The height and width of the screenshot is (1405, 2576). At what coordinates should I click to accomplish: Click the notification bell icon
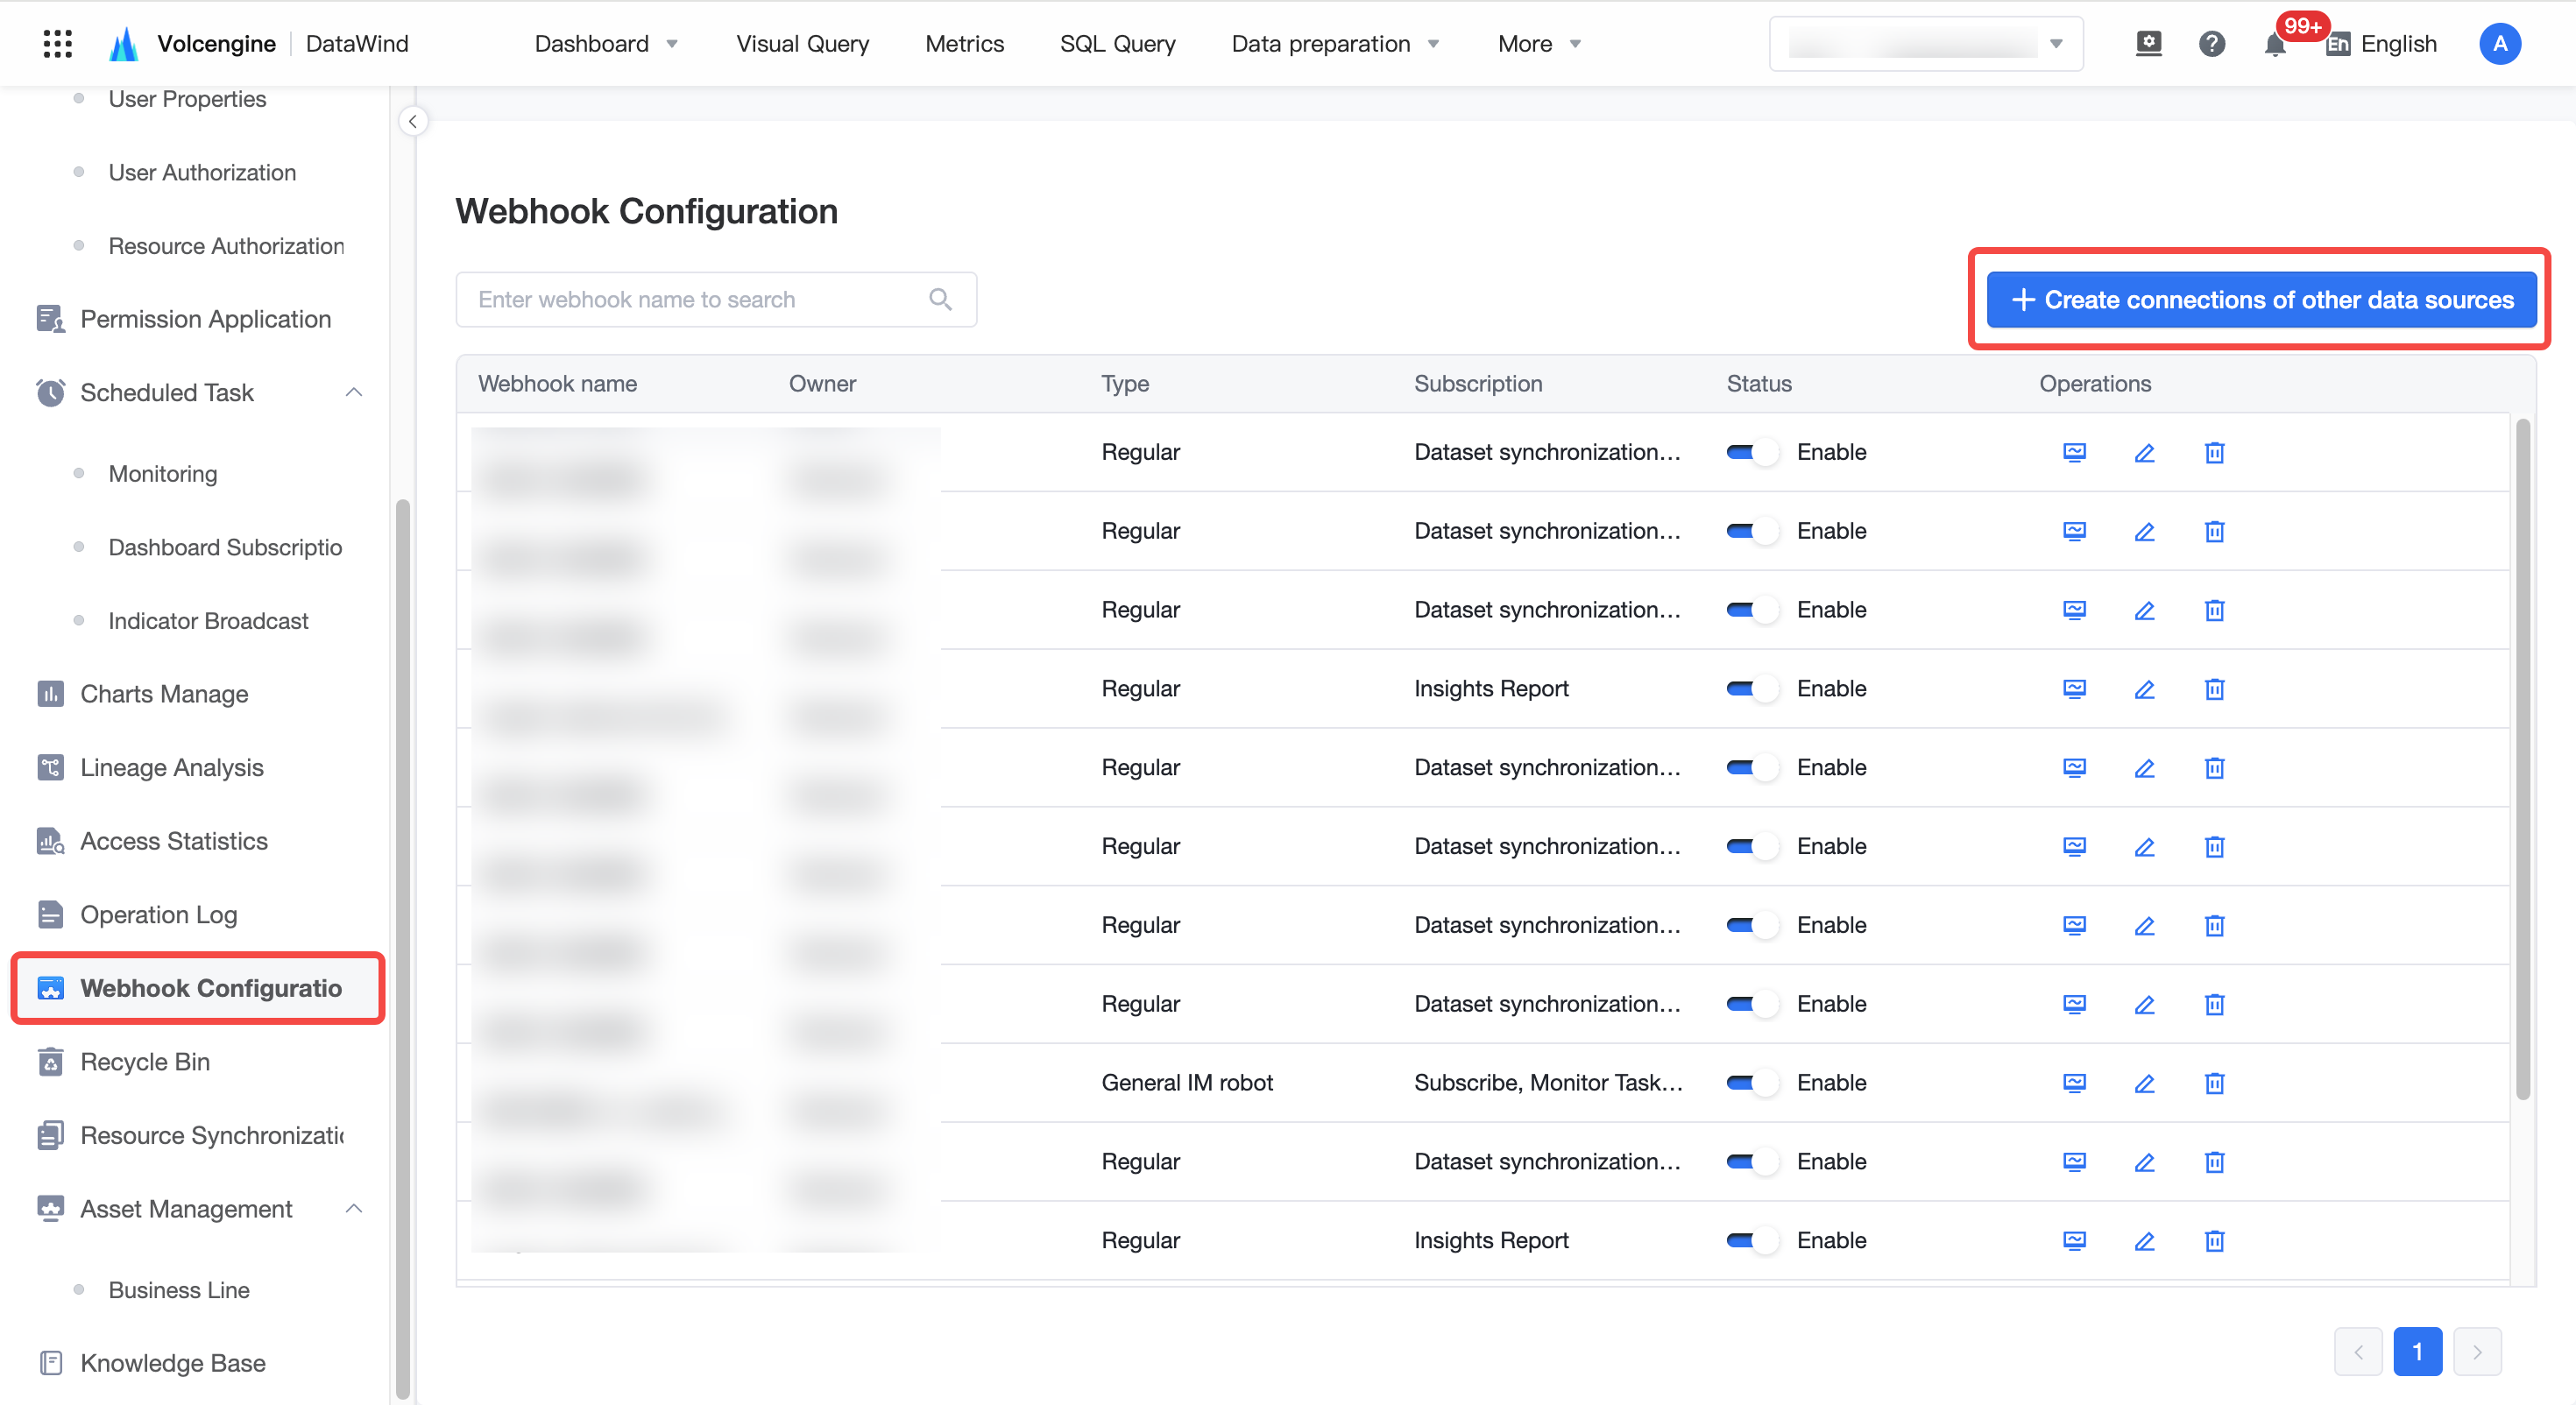coord(2274,44)
